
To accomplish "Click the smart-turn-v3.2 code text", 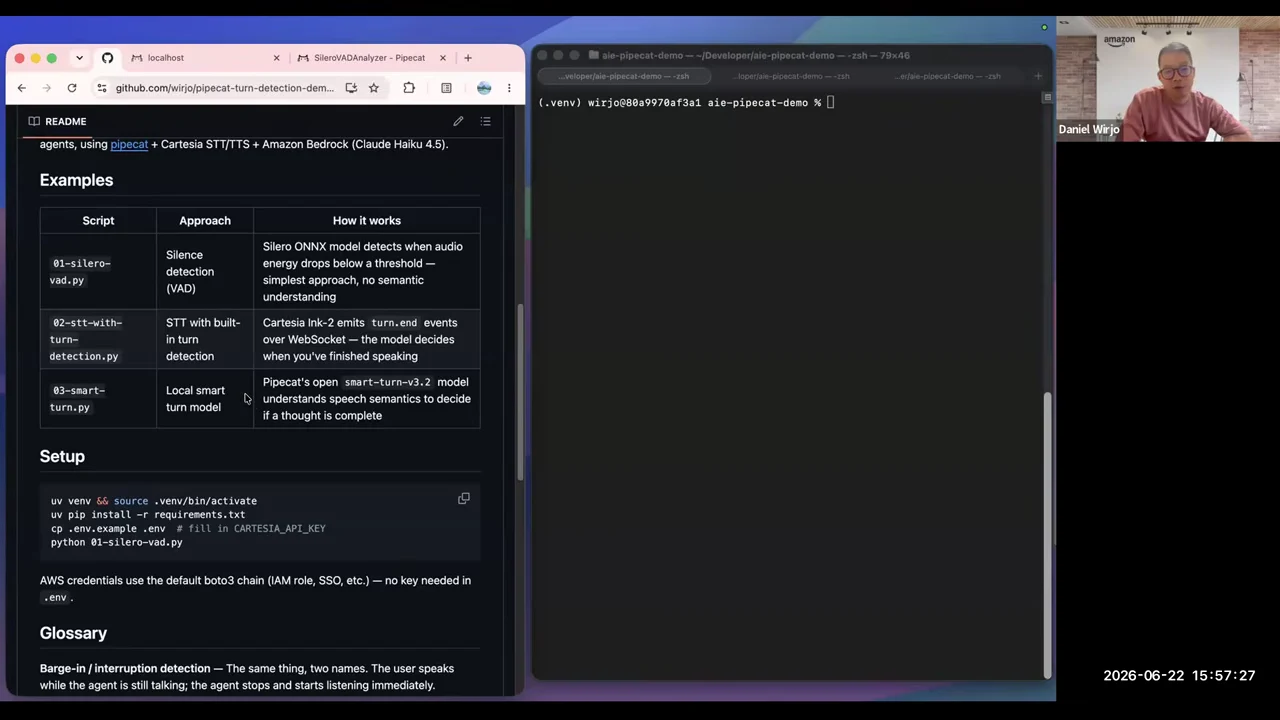I will [387, 382].
